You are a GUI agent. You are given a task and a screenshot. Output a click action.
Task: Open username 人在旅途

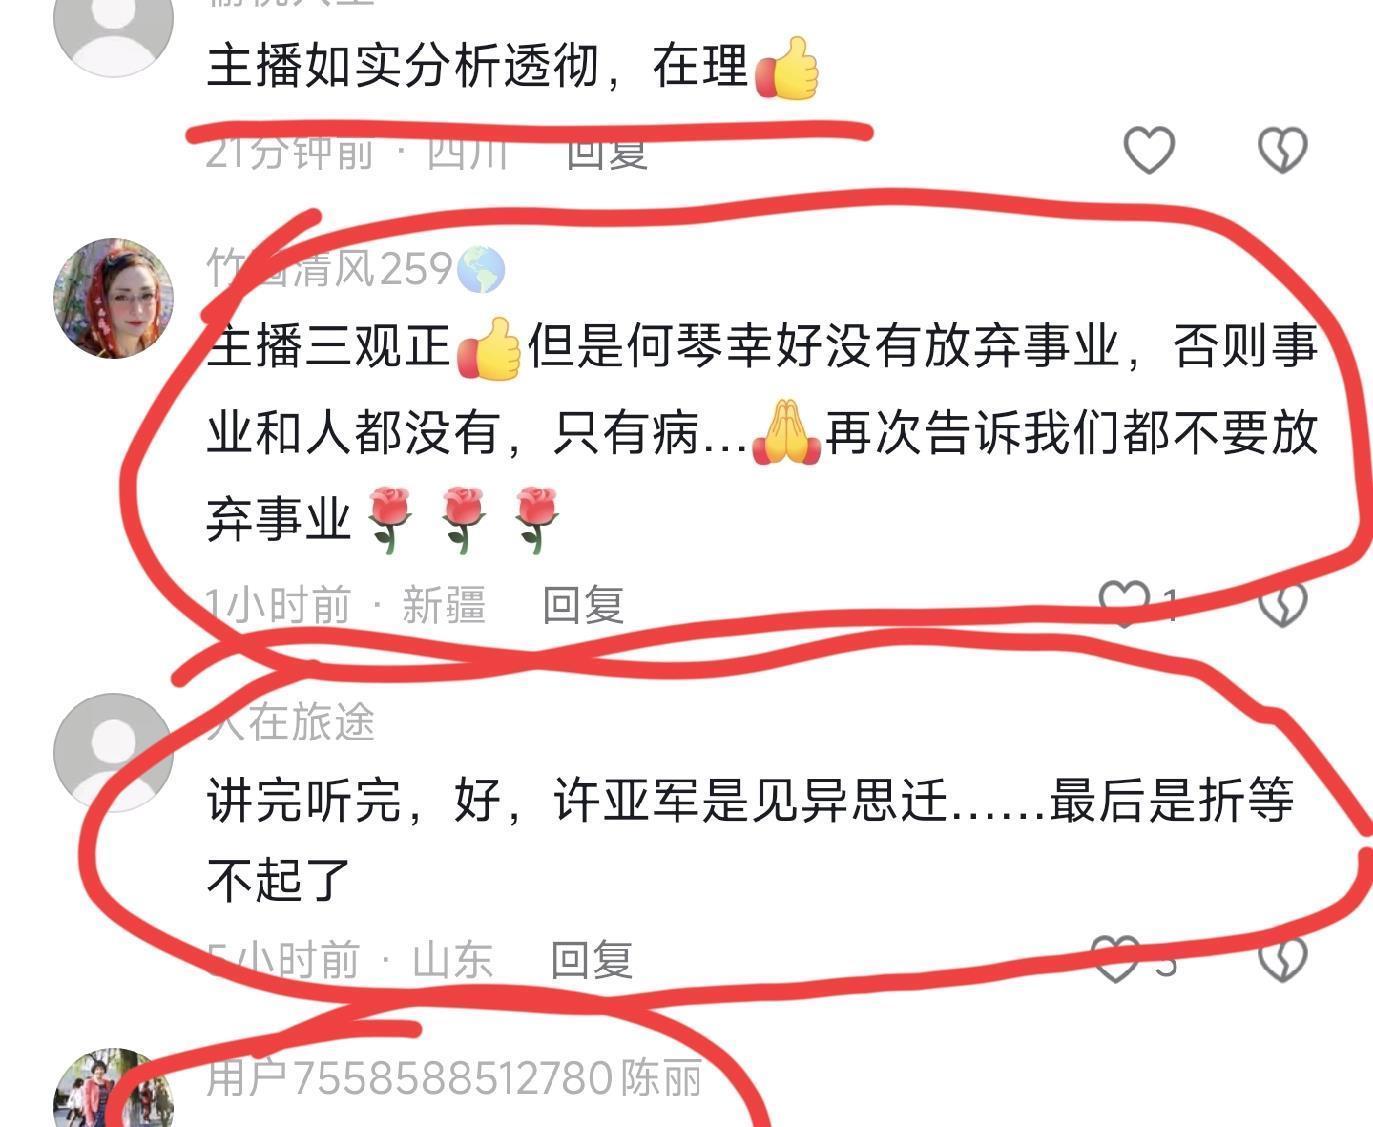click(x=291, y=721)
